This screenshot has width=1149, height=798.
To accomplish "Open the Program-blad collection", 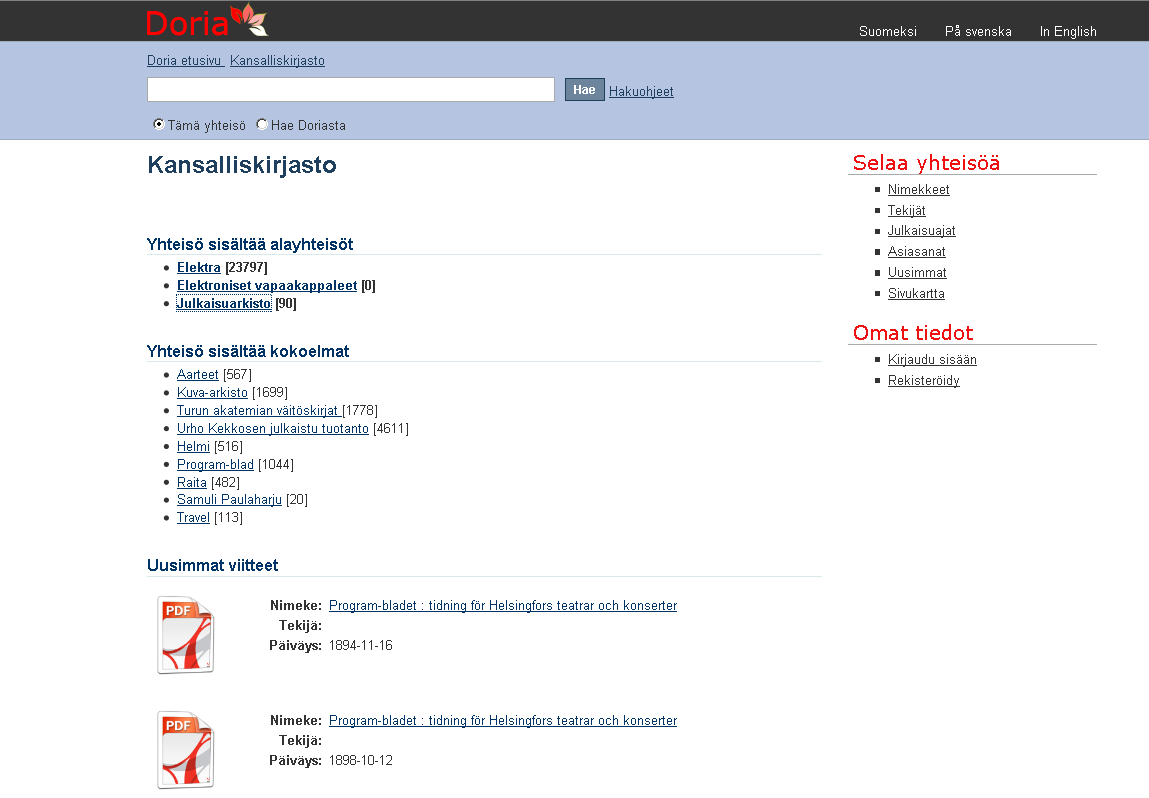I will [x=215, y=465].
